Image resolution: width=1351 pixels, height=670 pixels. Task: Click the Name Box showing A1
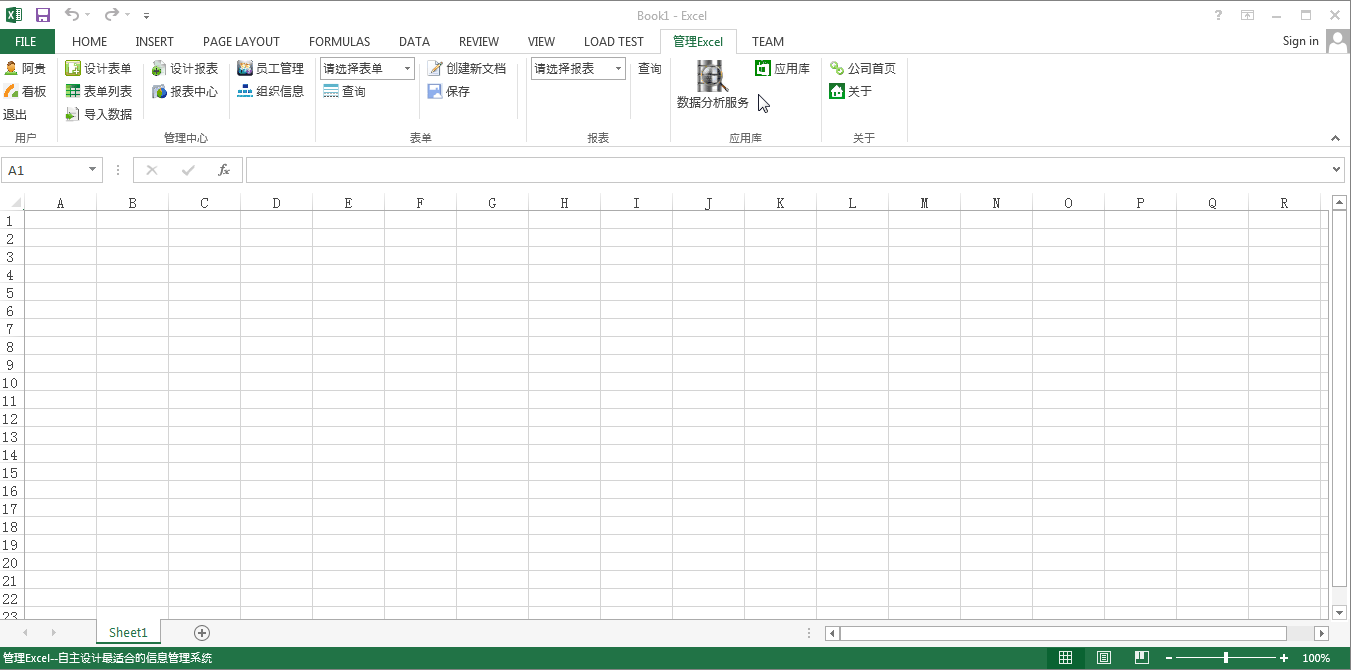[45, 170]
